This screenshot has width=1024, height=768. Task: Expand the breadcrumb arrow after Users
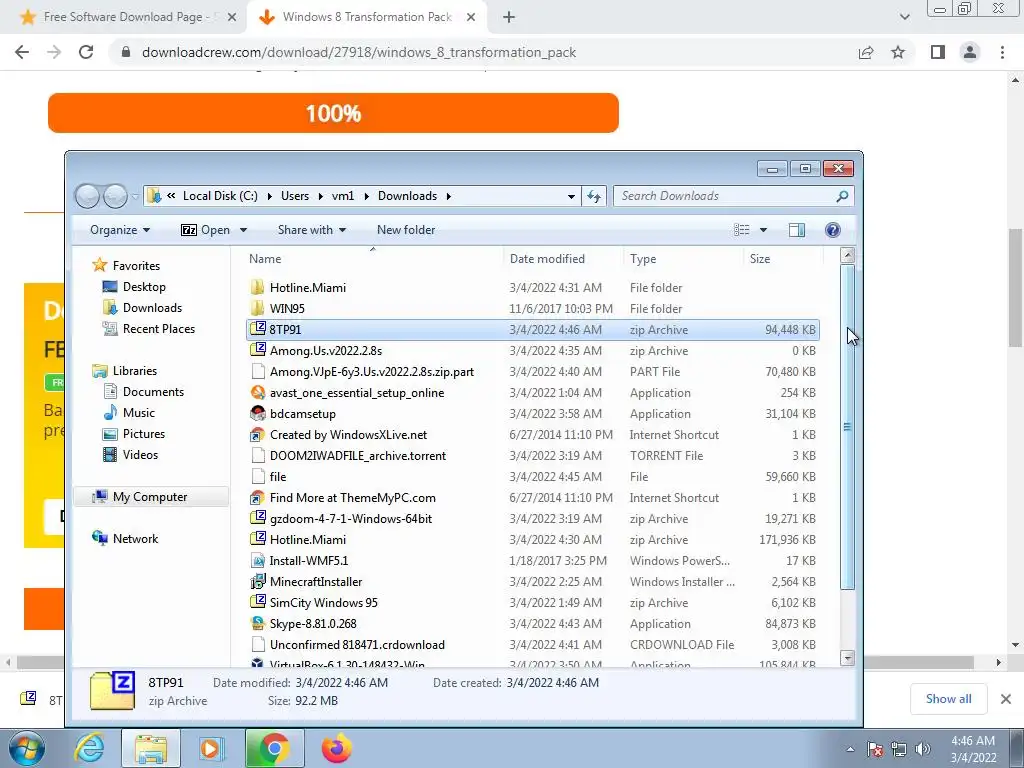(321, 196)
